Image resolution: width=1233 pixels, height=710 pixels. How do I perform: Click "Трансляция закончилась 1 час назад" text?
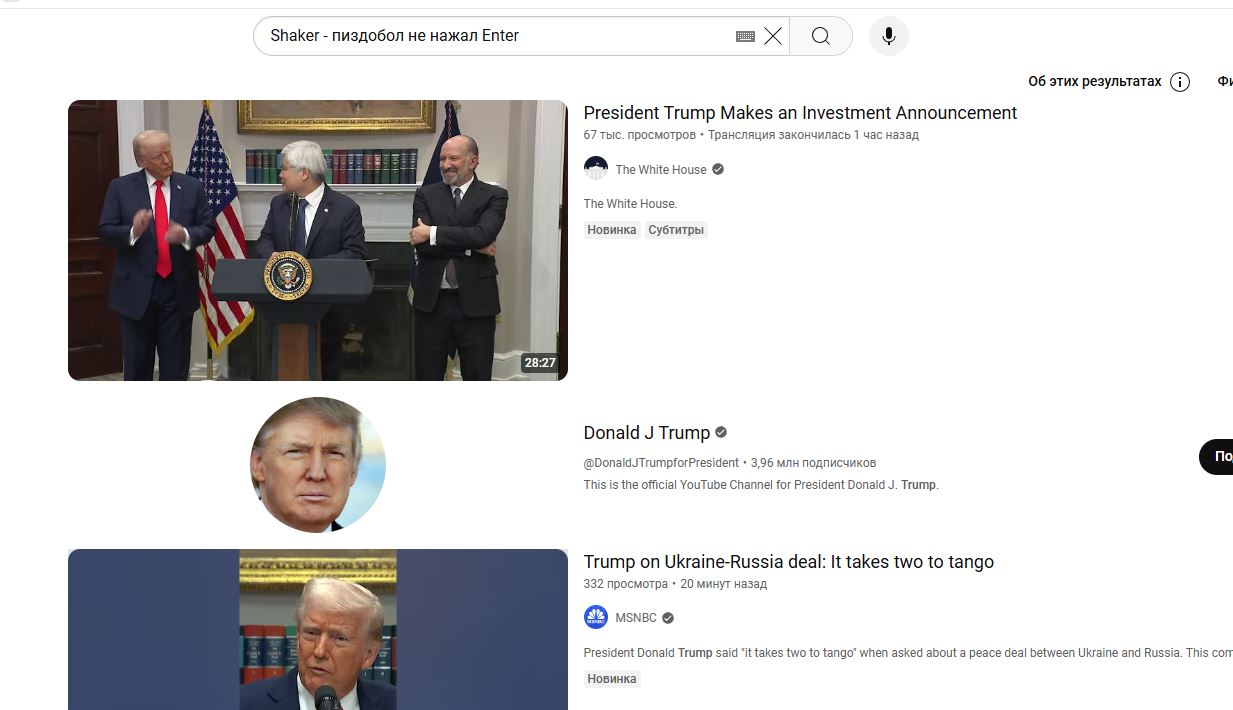click(x=813, y=135)
